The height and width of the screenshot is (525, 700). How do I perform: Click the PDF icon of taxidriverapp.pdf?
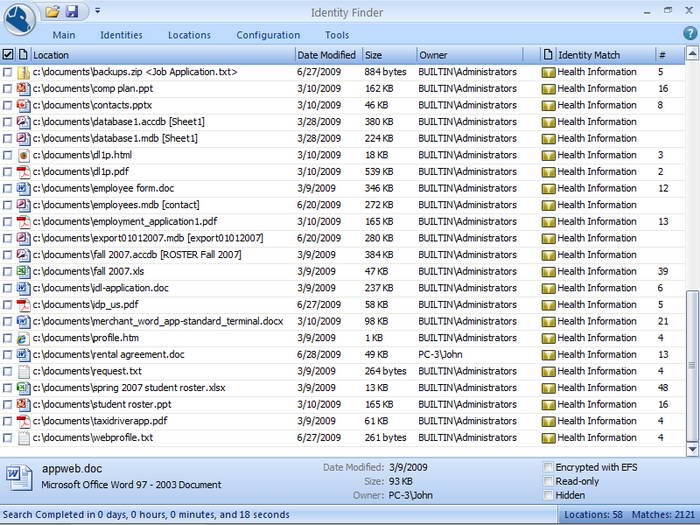tap(23, 421)
